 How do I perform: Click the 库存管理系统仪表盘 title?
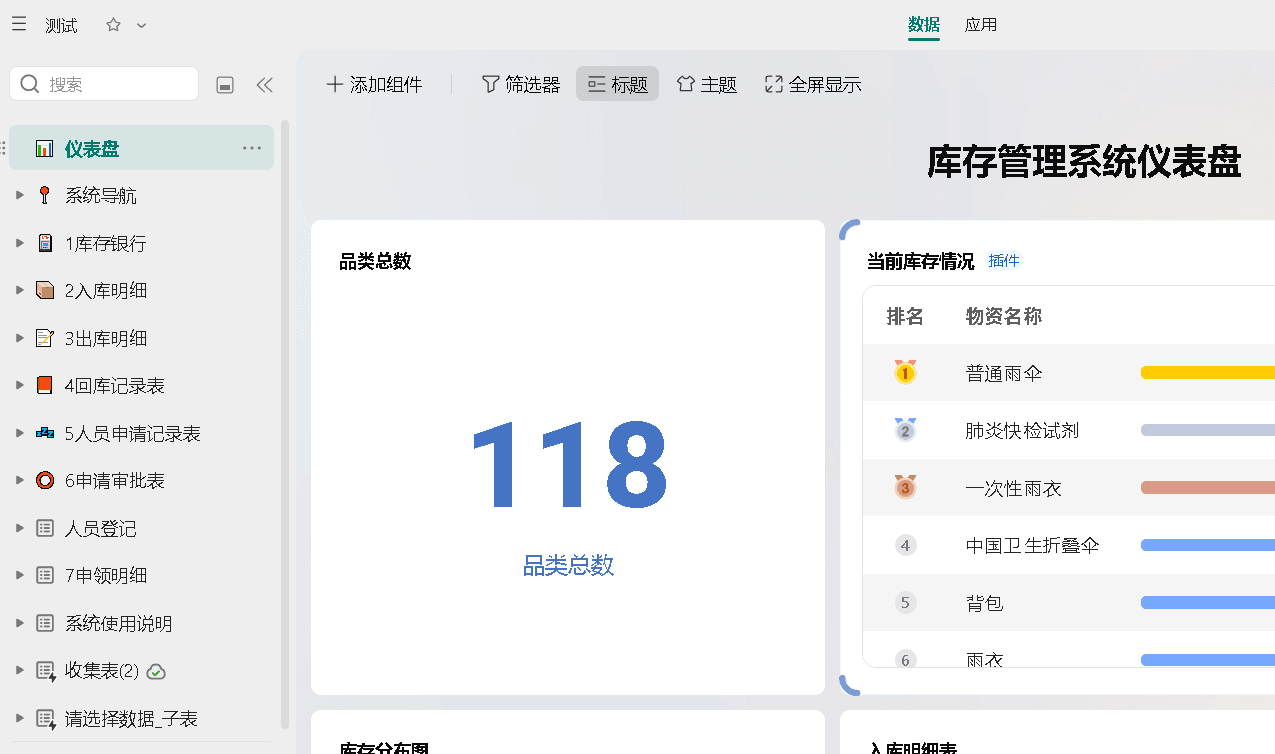point(1084,161)
